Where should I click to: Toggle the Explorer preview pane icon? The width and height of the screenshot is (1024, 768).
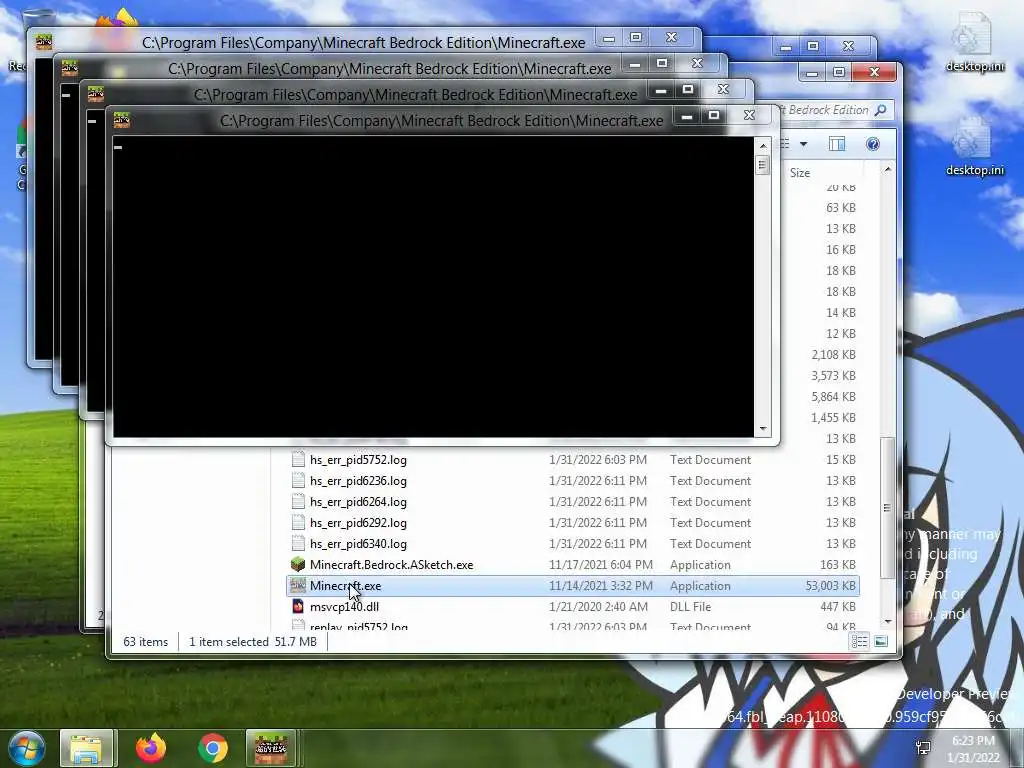tap(837, 144)
